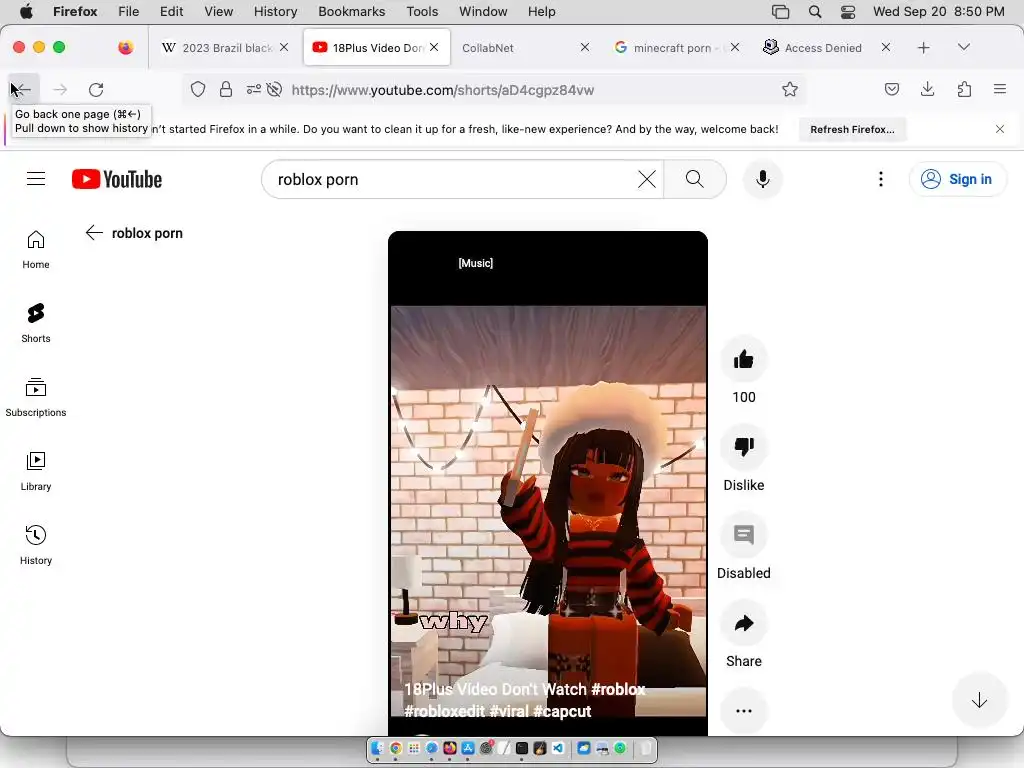Close the 18Plus Video tab
1024x768 pixels.
click(x=434, y=47)
